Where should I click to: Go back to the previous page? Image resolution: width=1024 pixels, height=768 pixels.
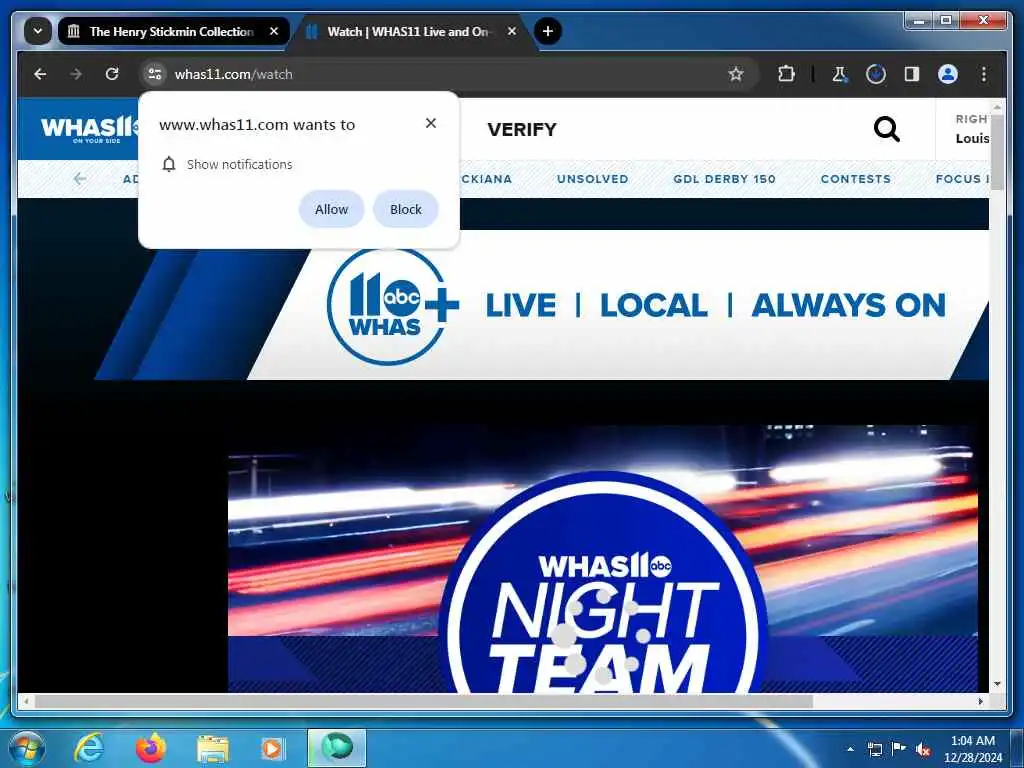point(40,74)
